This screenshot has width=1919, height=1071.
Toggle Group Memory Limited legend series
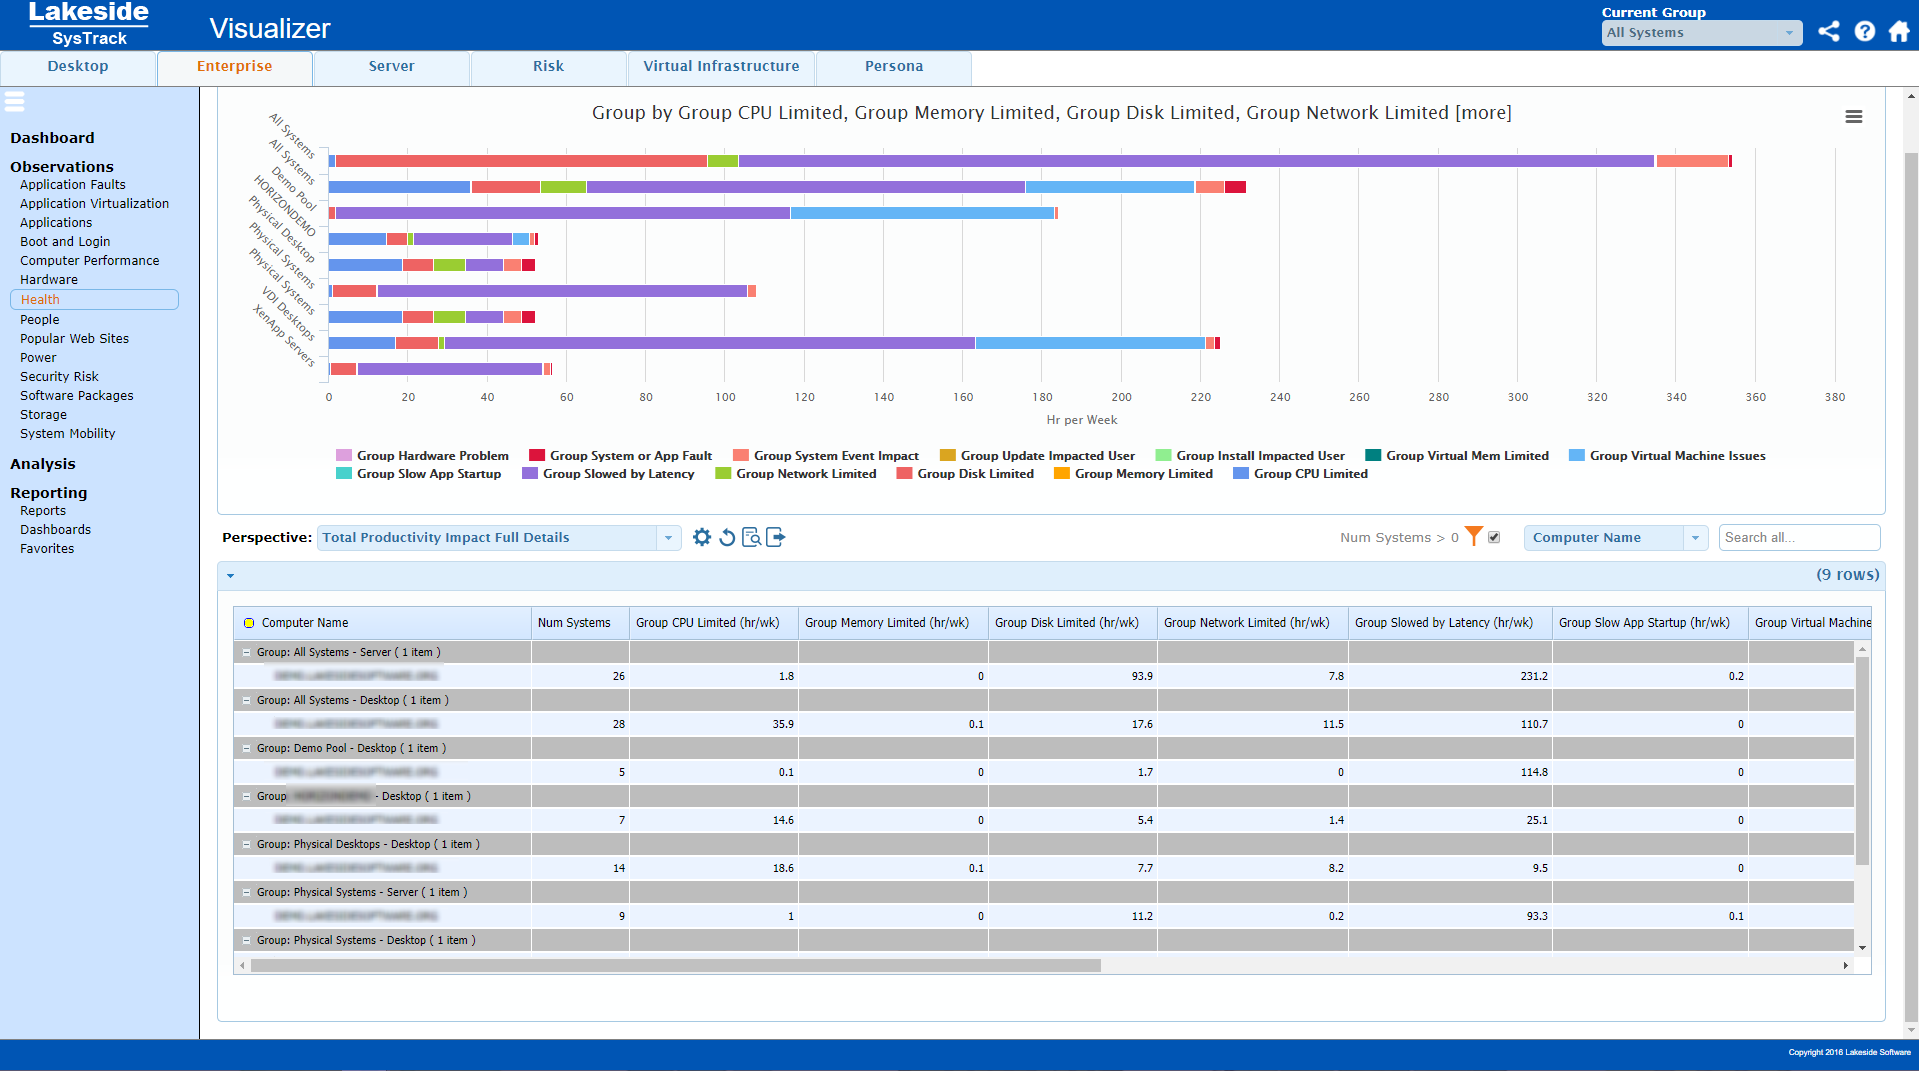point(1133,474)
